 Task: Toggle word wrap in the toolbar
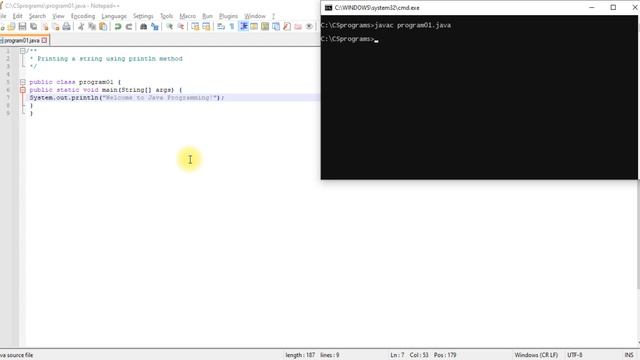tap(221, 27)
